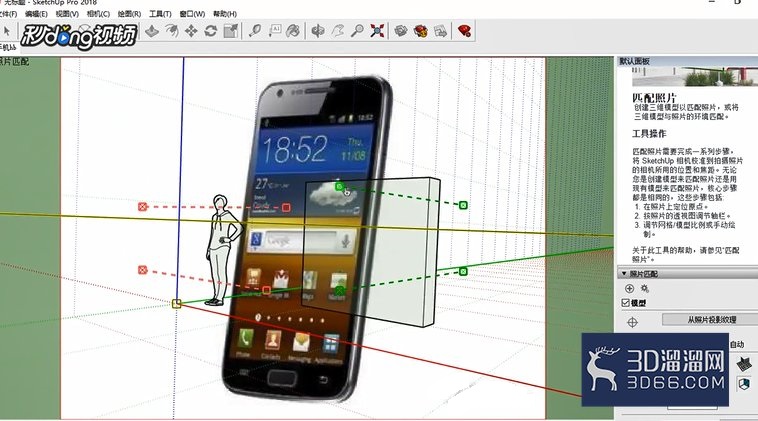This screenshot has height=421, width=758.
Task: Click the instructor preview thumbnail
Action: (x=695, y=76)
